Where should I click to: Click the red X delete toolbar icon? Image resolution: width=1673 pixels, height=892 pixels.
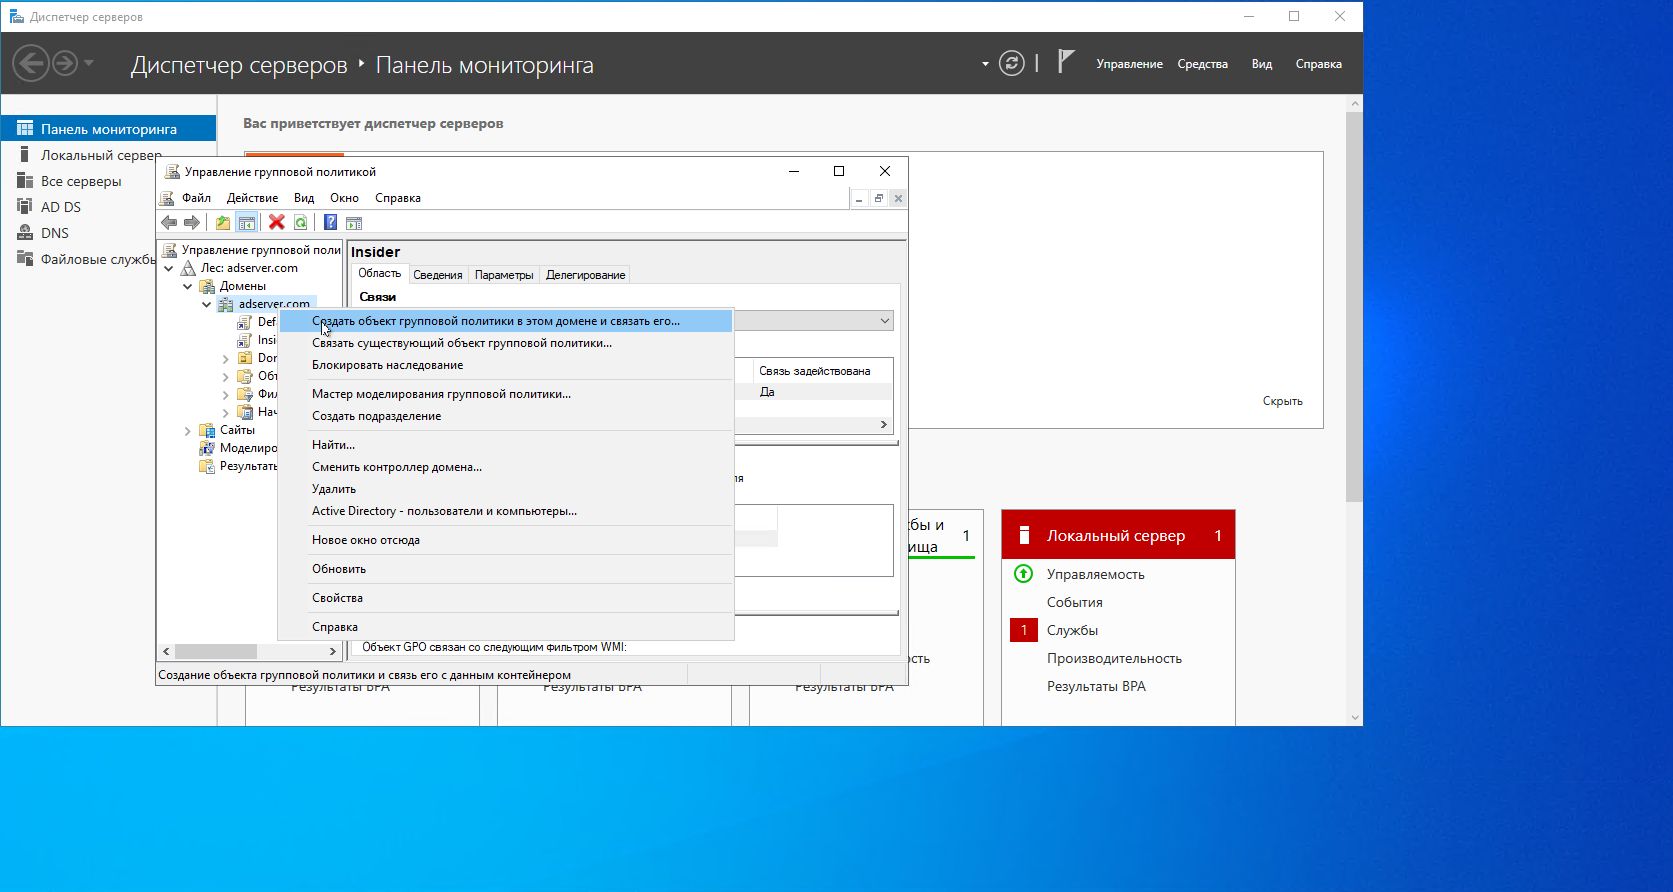[x=277, y=223]
